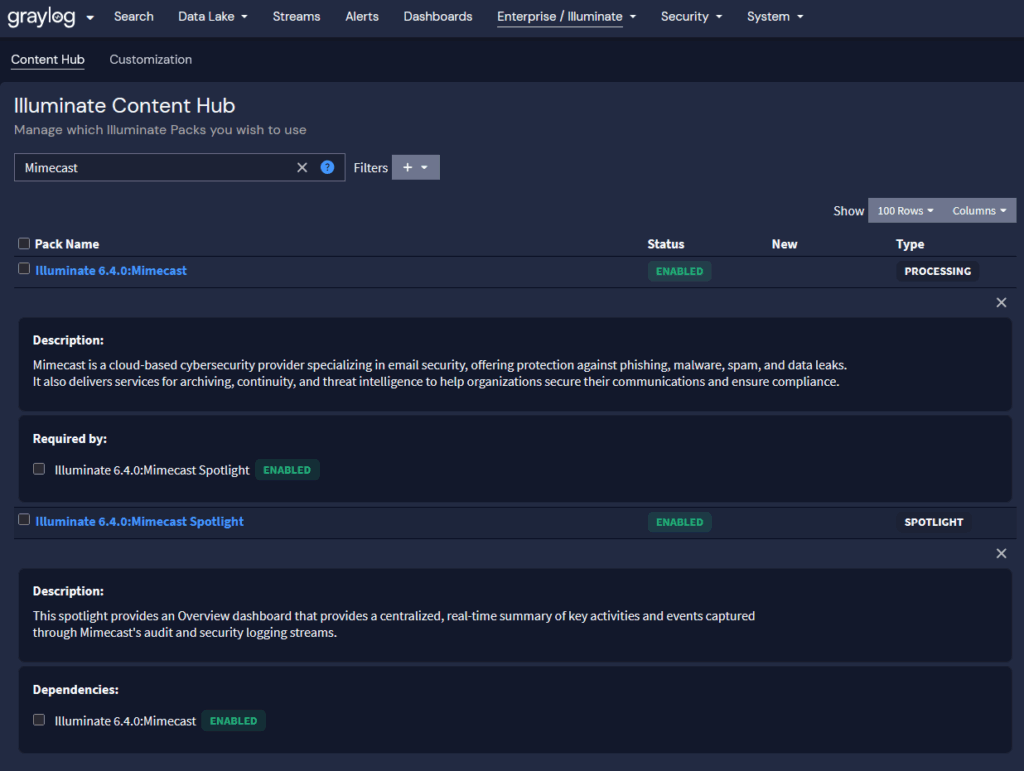Click the ENABLED status badge on the Mimecast row
This screenshot has width=1024, height=771.
point(679,270)
